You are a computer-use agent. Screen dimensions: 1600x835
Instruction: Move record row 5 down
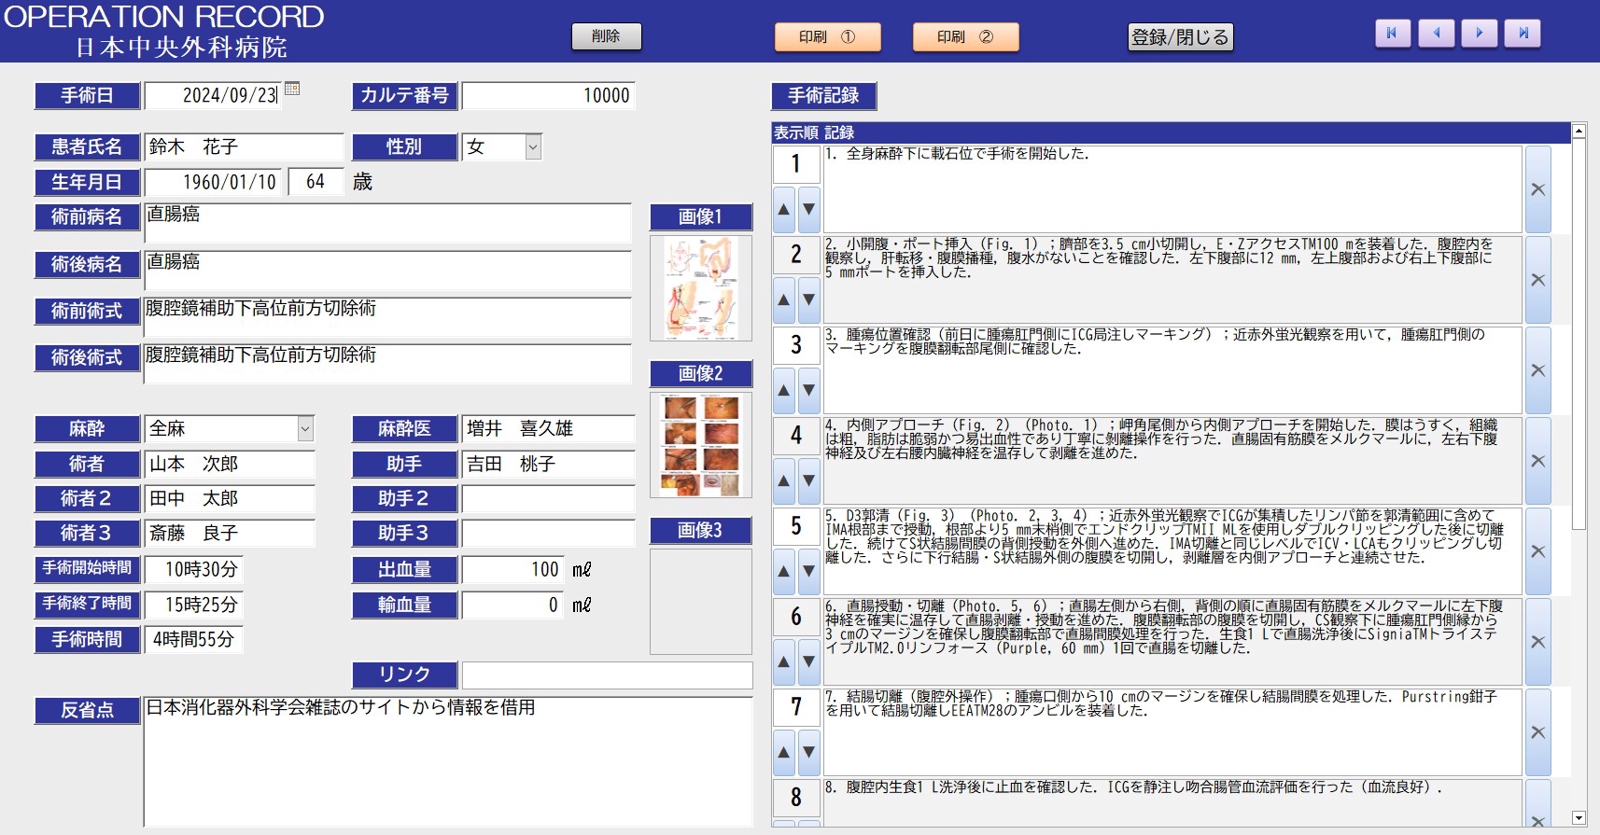[809, 571]
